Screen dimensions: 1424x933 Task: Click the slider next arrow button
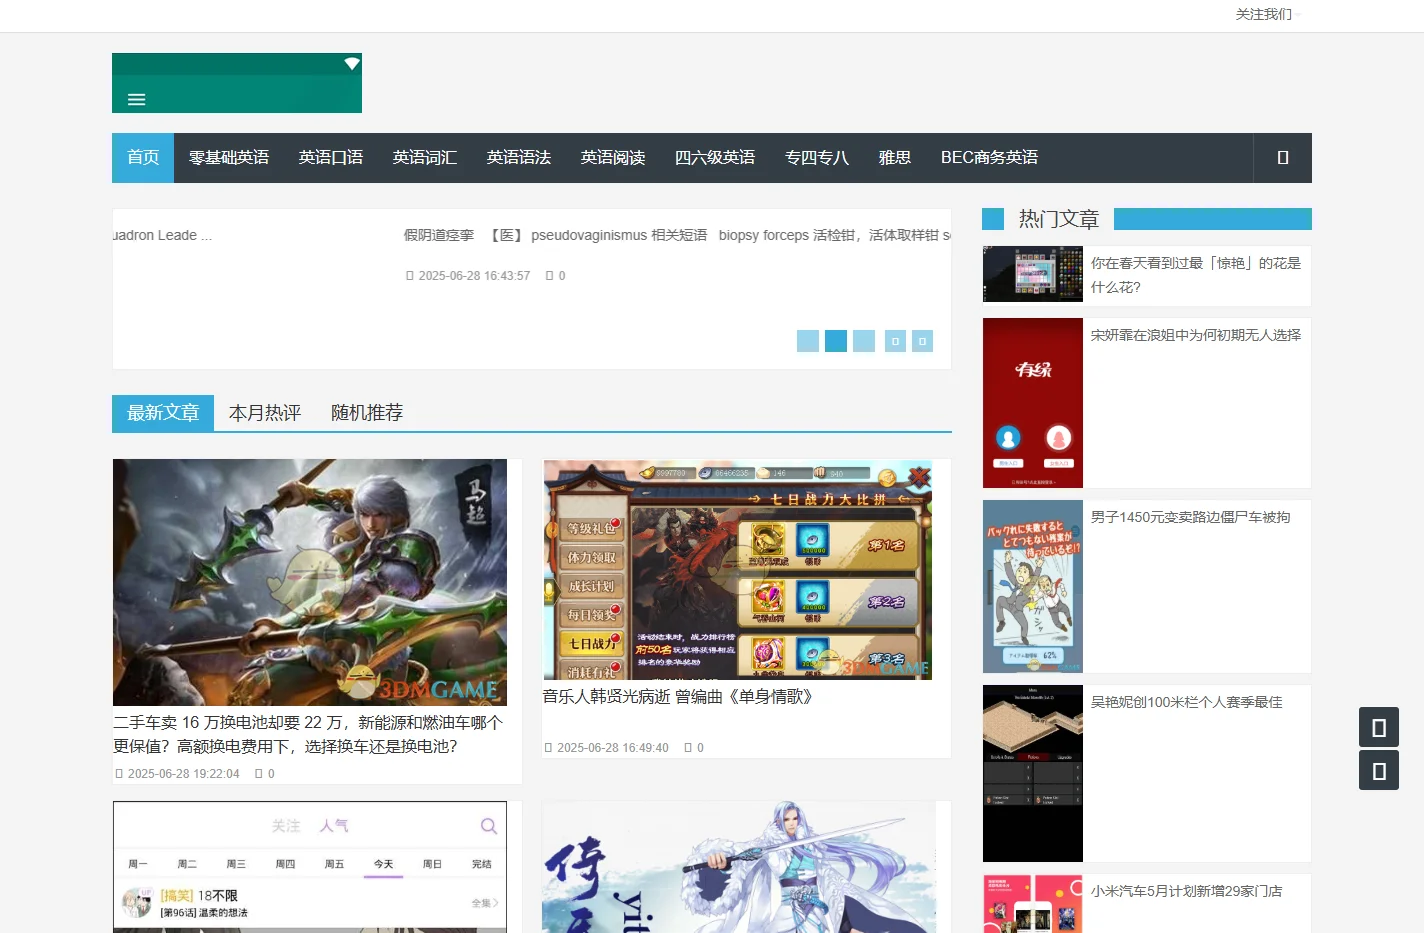tap(922, 341)
